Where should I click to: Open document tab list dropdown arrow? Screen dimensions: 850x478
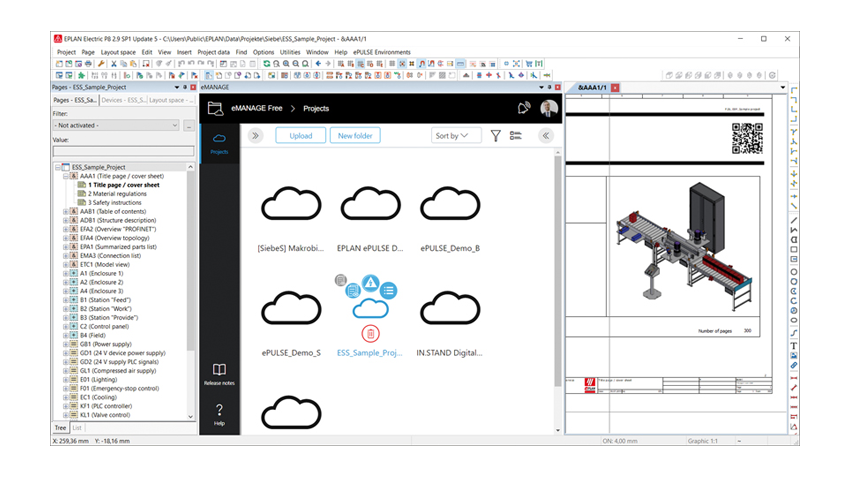(x=782, y=87)
